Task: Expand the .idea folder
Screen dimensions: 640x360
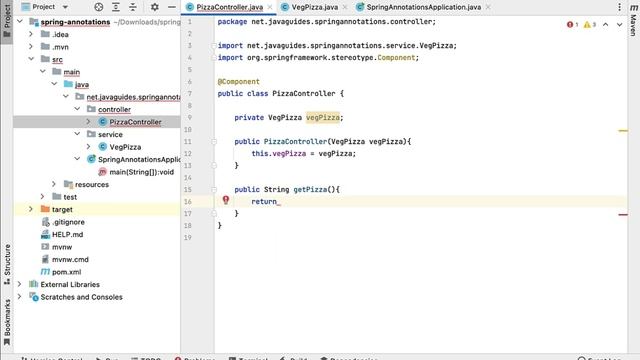Action: point(31,34)
